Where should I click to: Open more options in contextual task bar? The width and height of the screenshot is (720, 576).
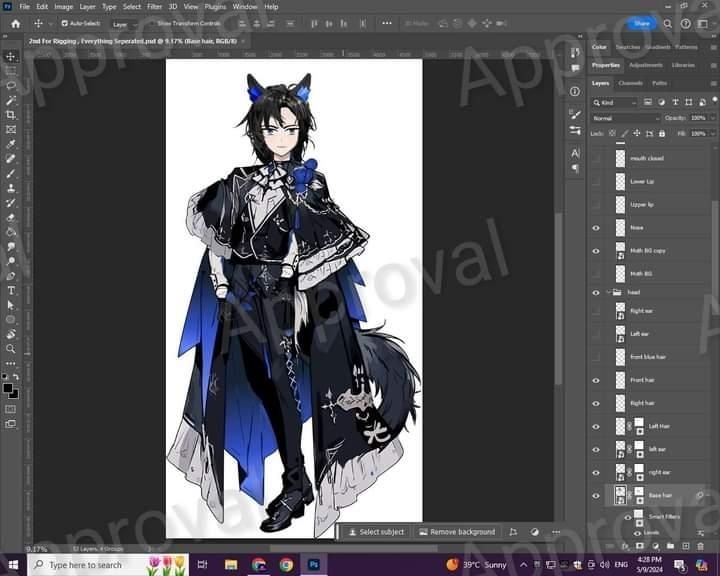pyautogui.click(x=556, y=532)
